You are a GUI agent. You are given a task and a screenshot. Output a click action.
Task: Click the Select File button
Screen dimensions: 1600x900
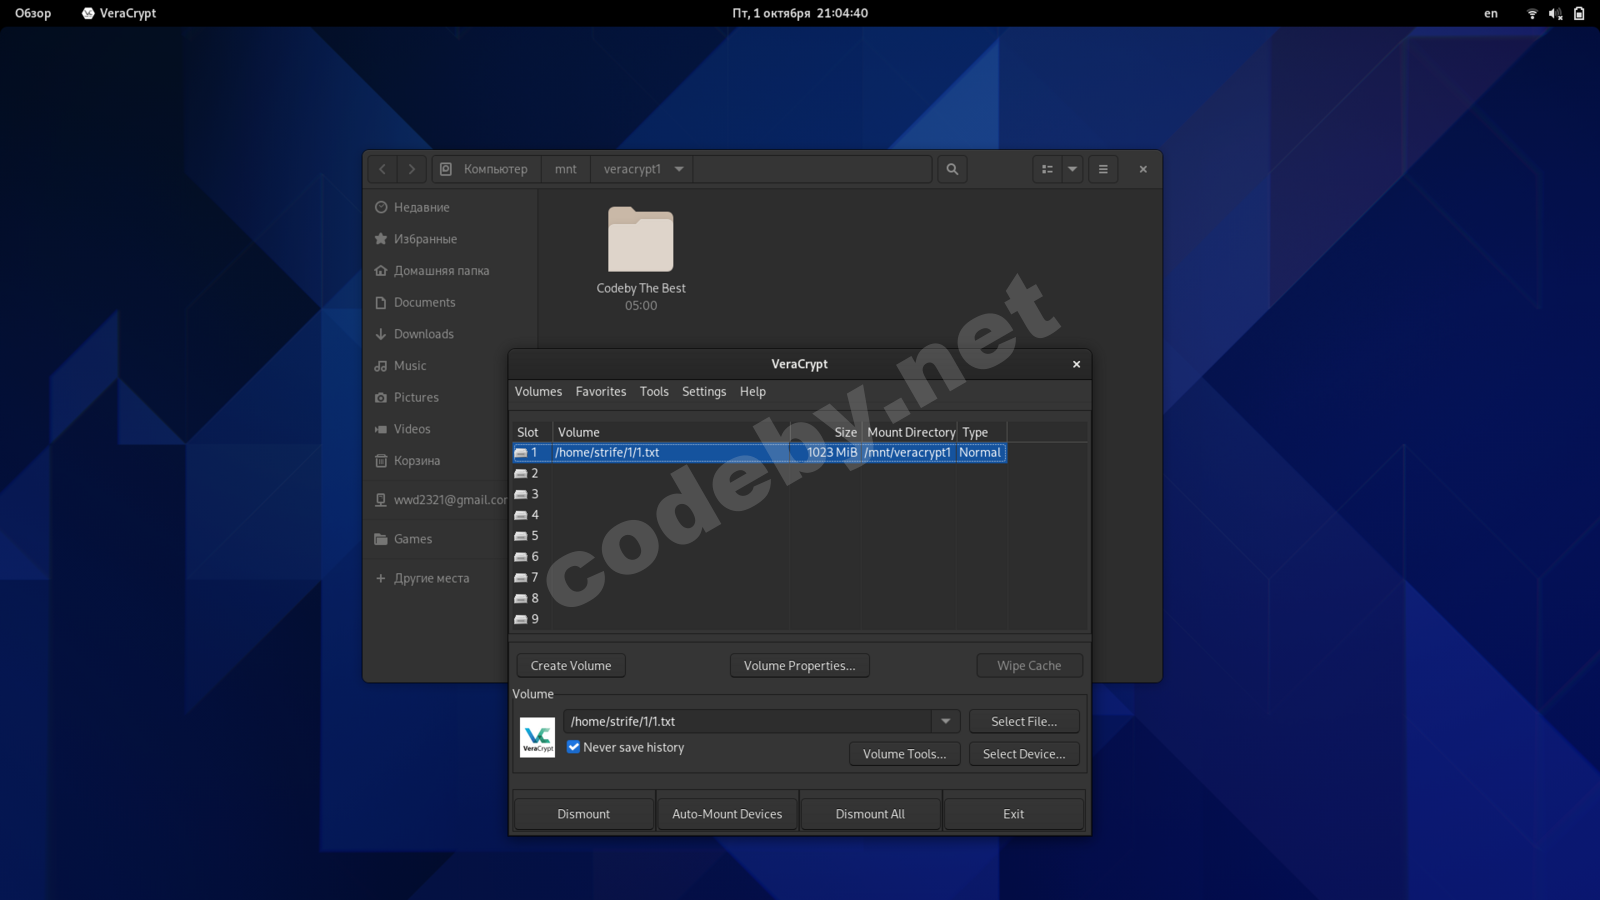[x=1024, y=722]
